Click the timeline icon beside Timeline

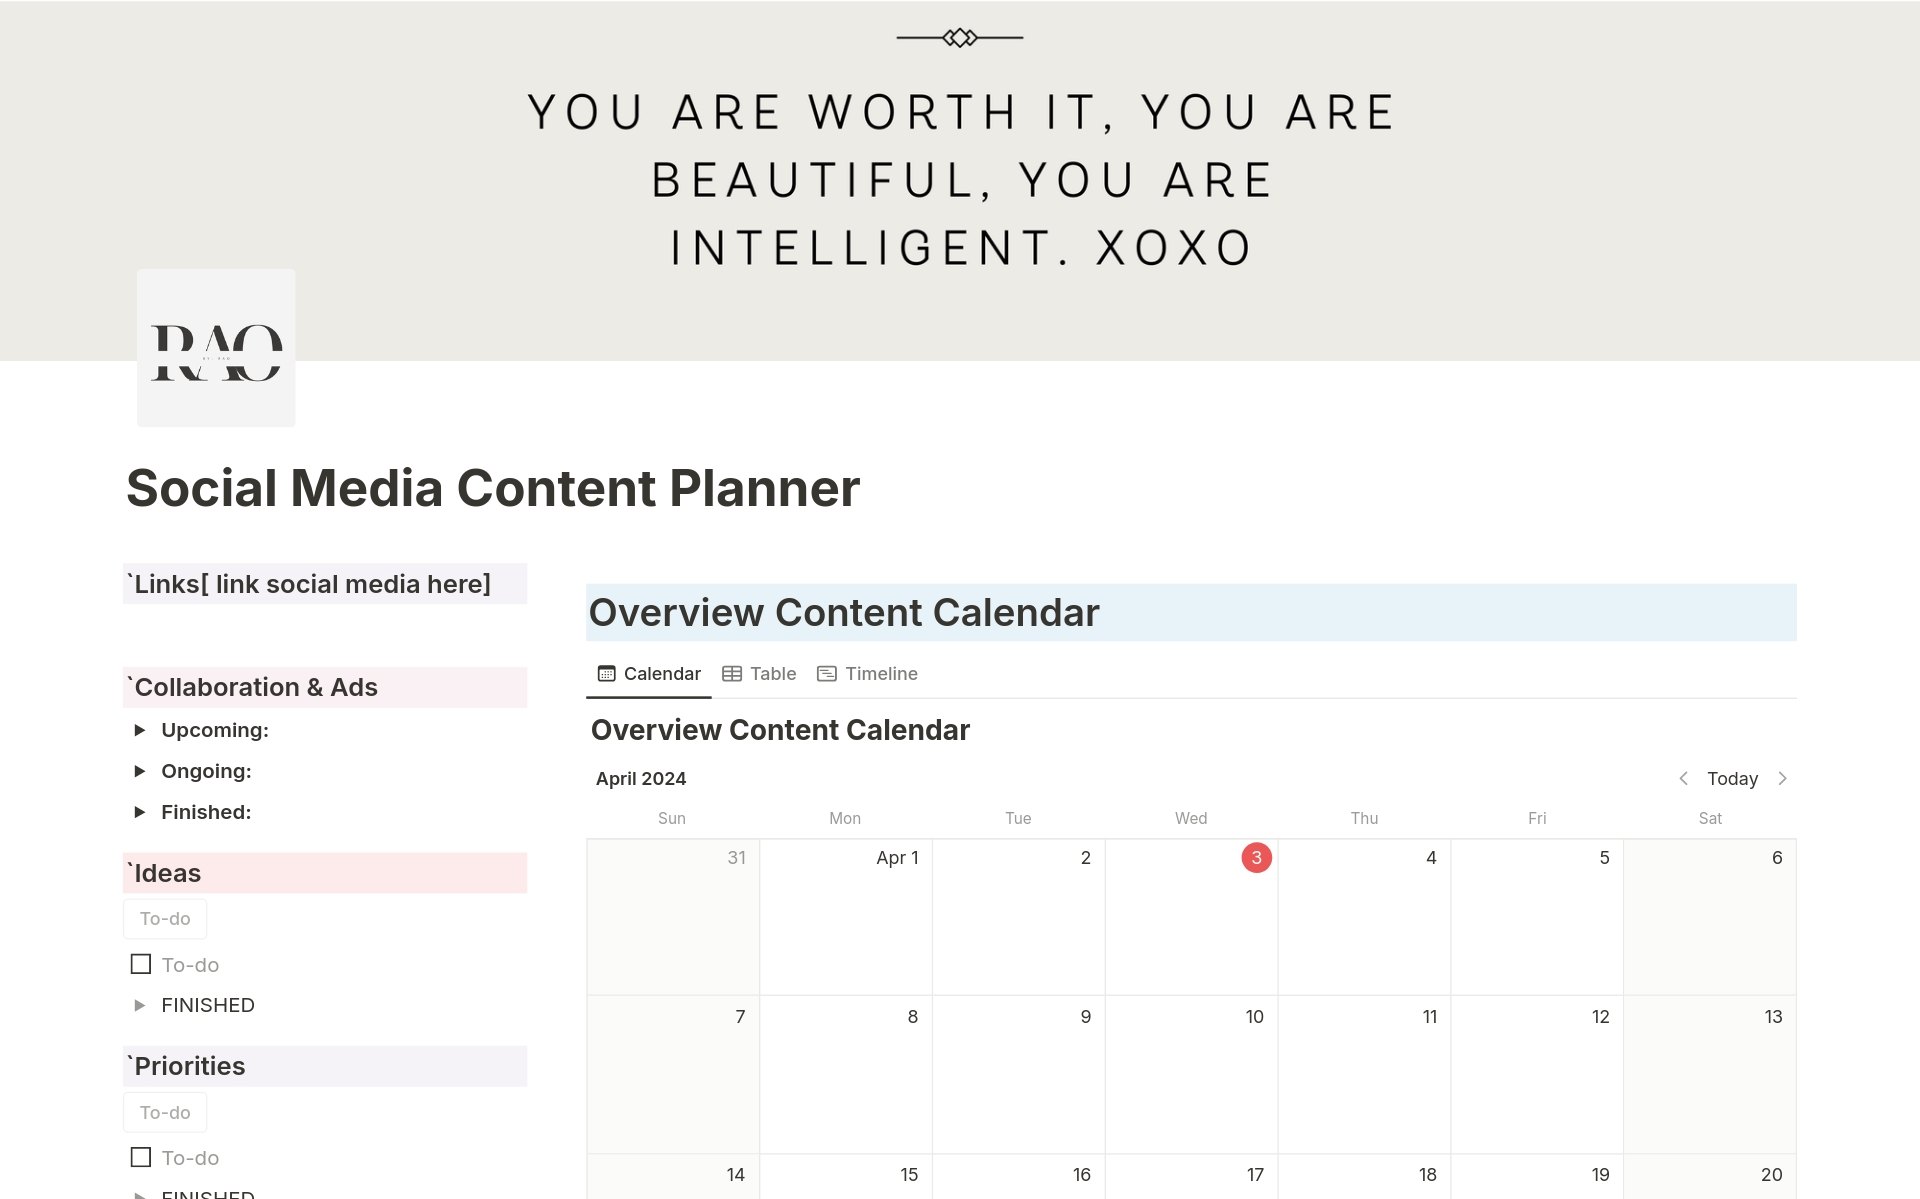826,673
